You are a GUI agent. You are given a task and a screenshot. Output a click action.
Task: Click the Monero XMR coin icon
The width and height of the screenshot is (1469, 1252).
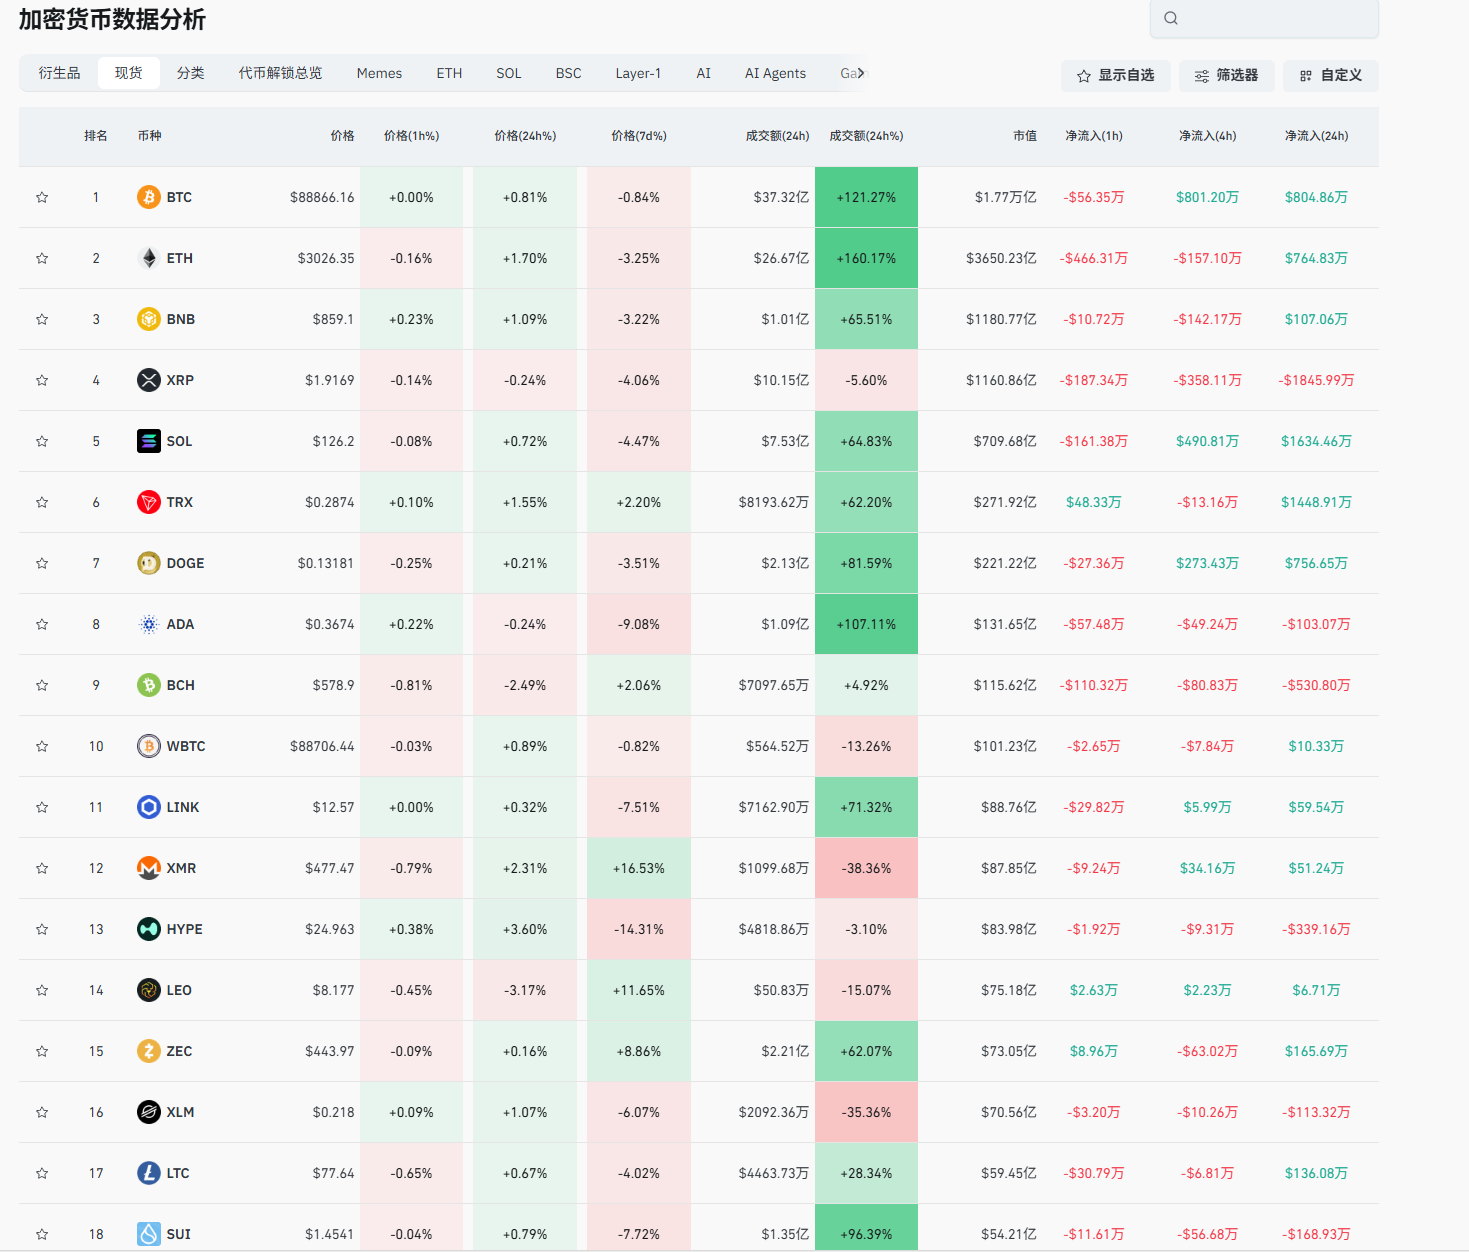coord(148,868)
